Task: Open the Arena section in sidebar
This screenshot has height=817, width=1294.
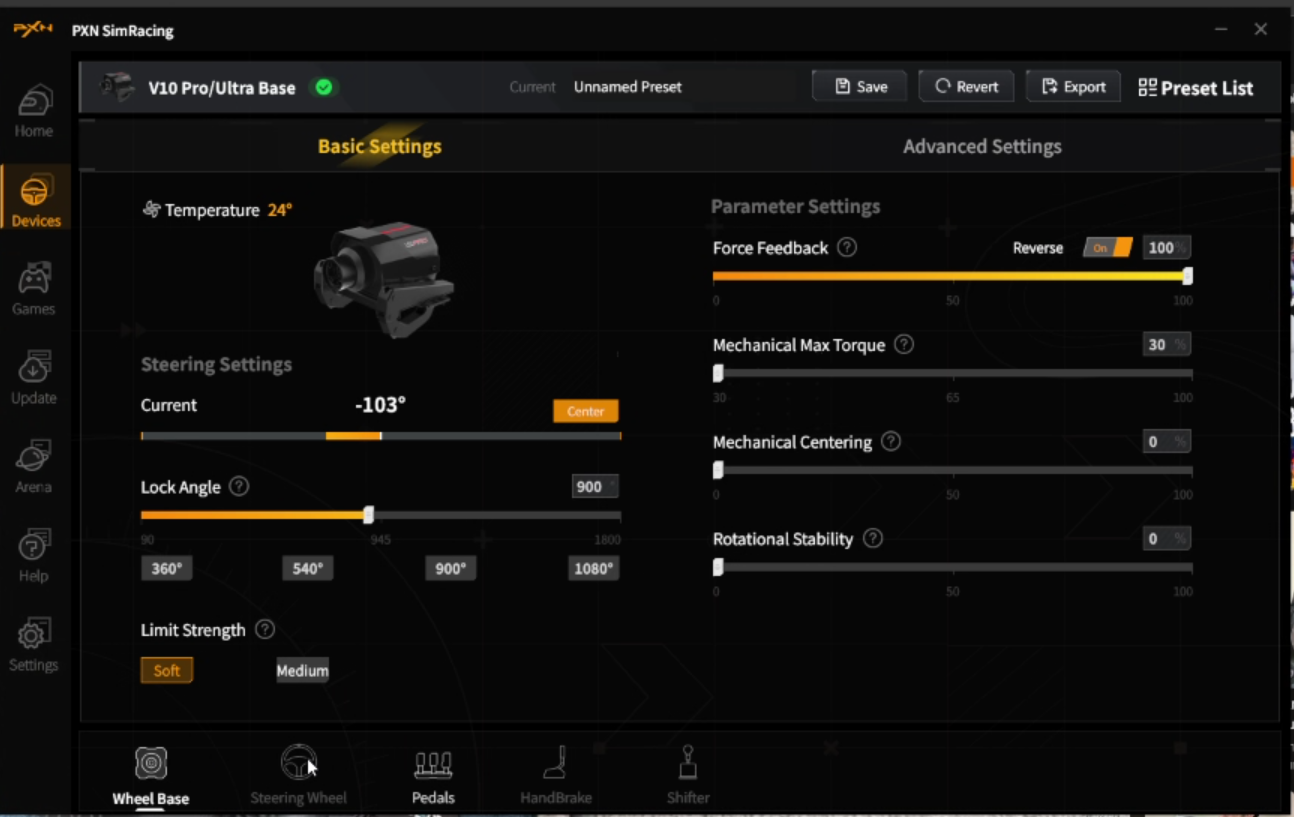Action: click(x=34, y=467)
